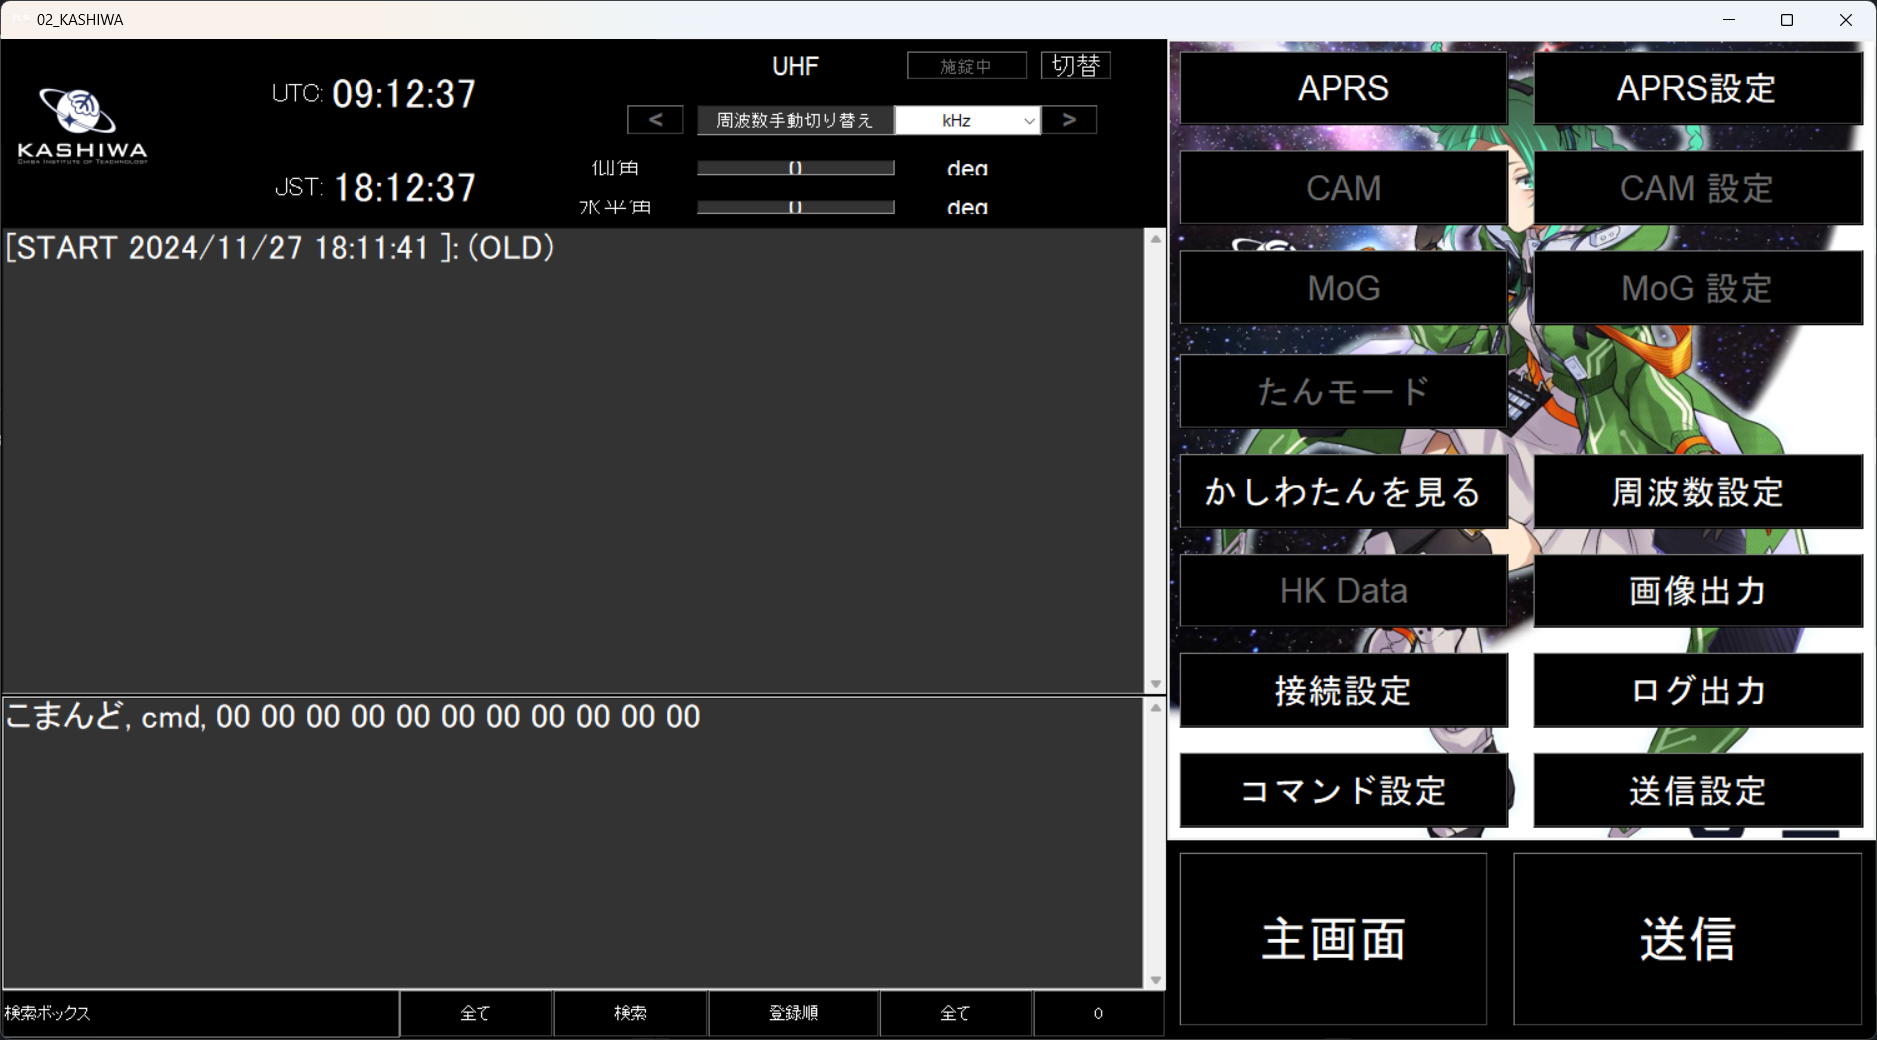The width and height of the screenshot is (1877, 1040).
Task: Open the kHz unit dropdown
Action: pyautogui.click(x=966, y=120)
